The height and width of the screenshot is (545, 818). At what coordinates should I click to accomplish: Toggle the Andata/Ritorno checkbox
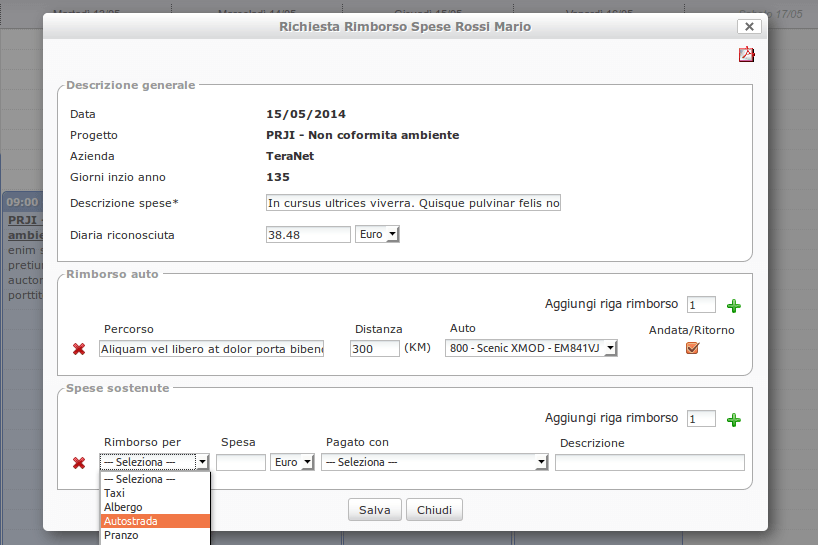coord(692,348)
